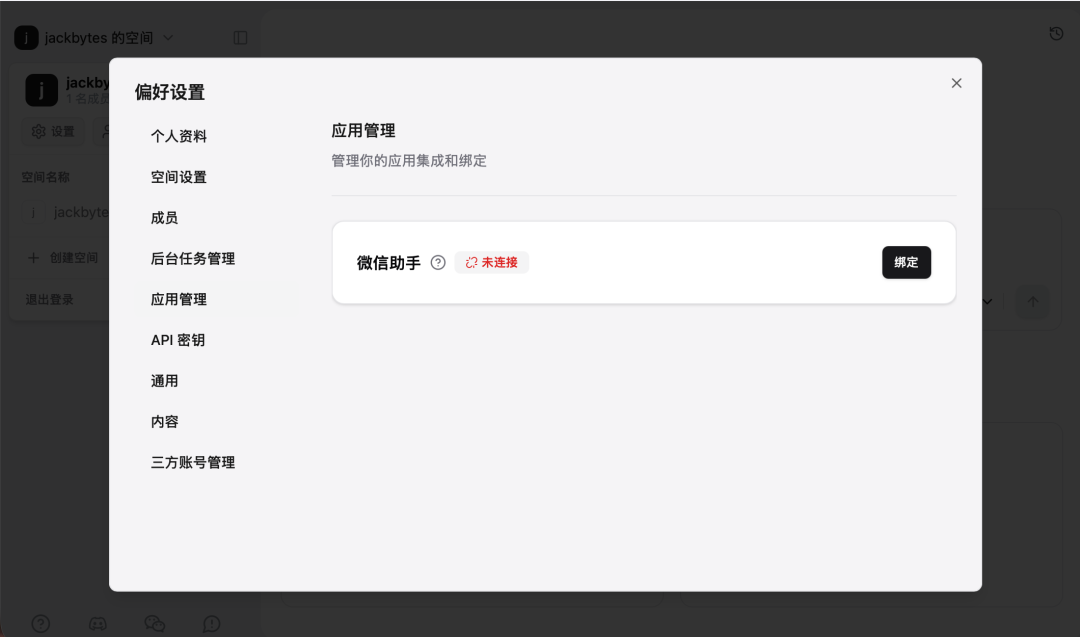Screen dimensions: 1080x637
Task: Open the 个人资料 settings section
Action: 179,136
